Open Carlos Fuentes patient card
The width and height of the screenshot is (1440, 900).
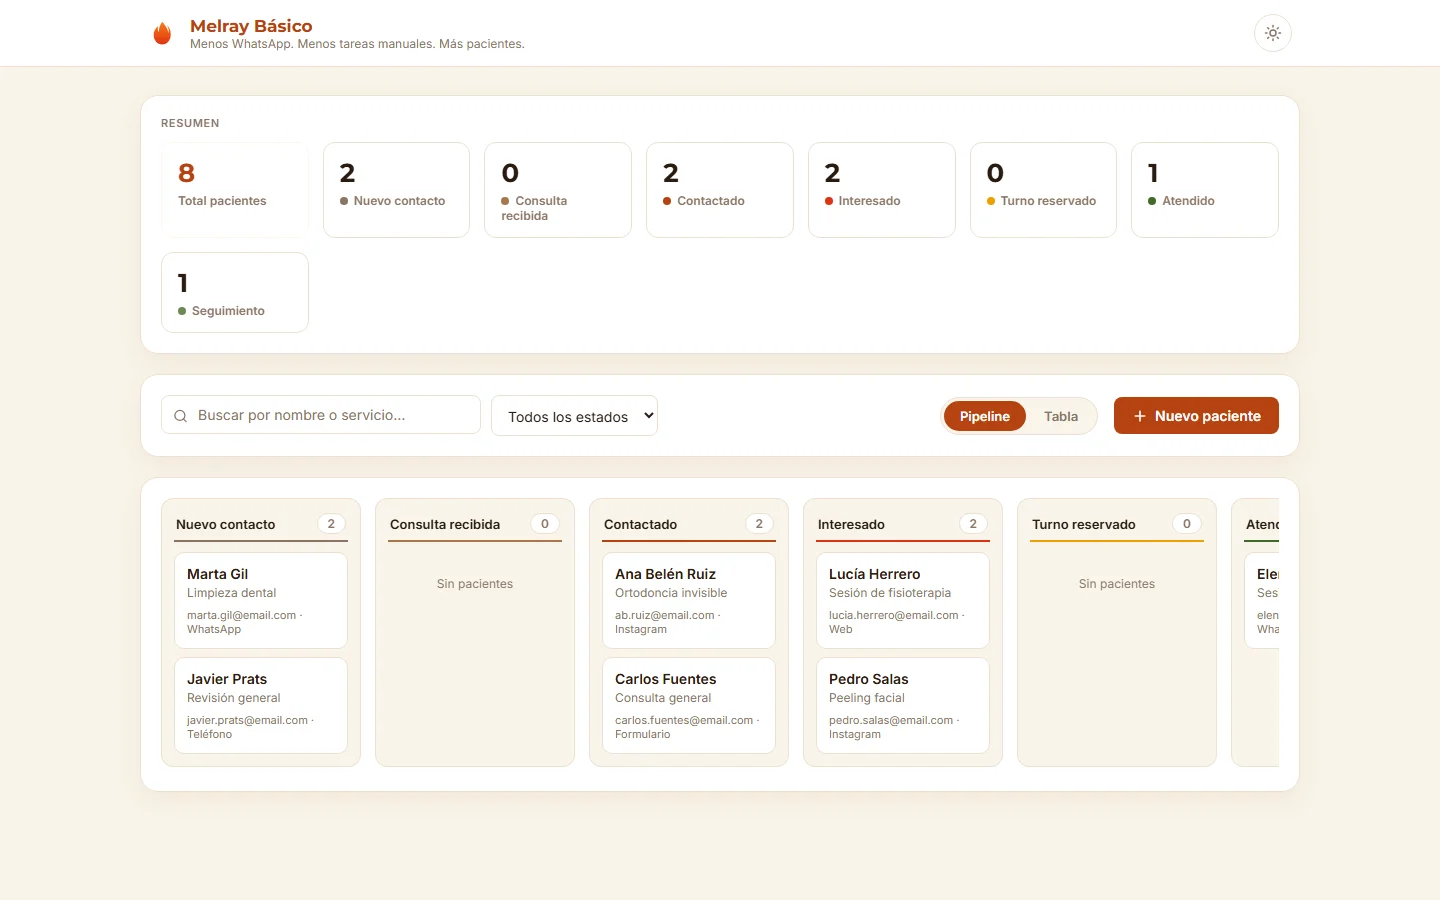[689, 705]
